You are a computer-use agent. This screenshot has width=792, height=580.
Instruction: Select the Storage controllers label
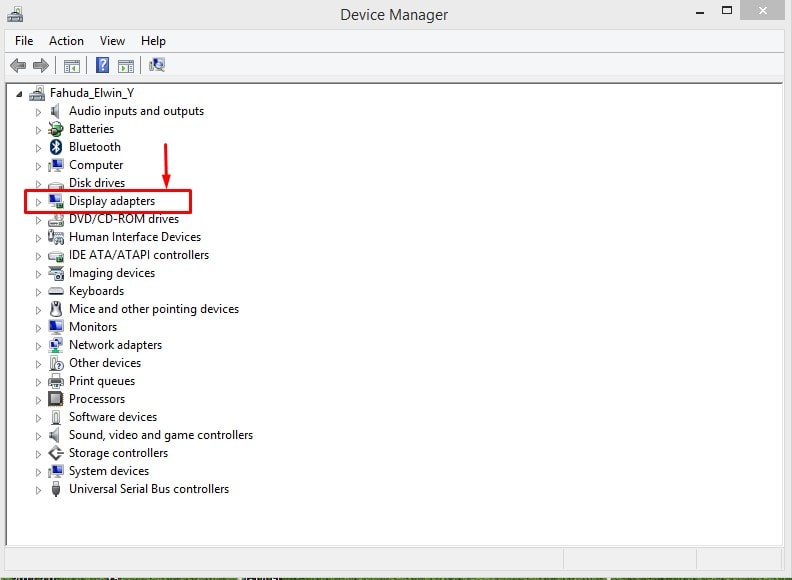[118, 453]
